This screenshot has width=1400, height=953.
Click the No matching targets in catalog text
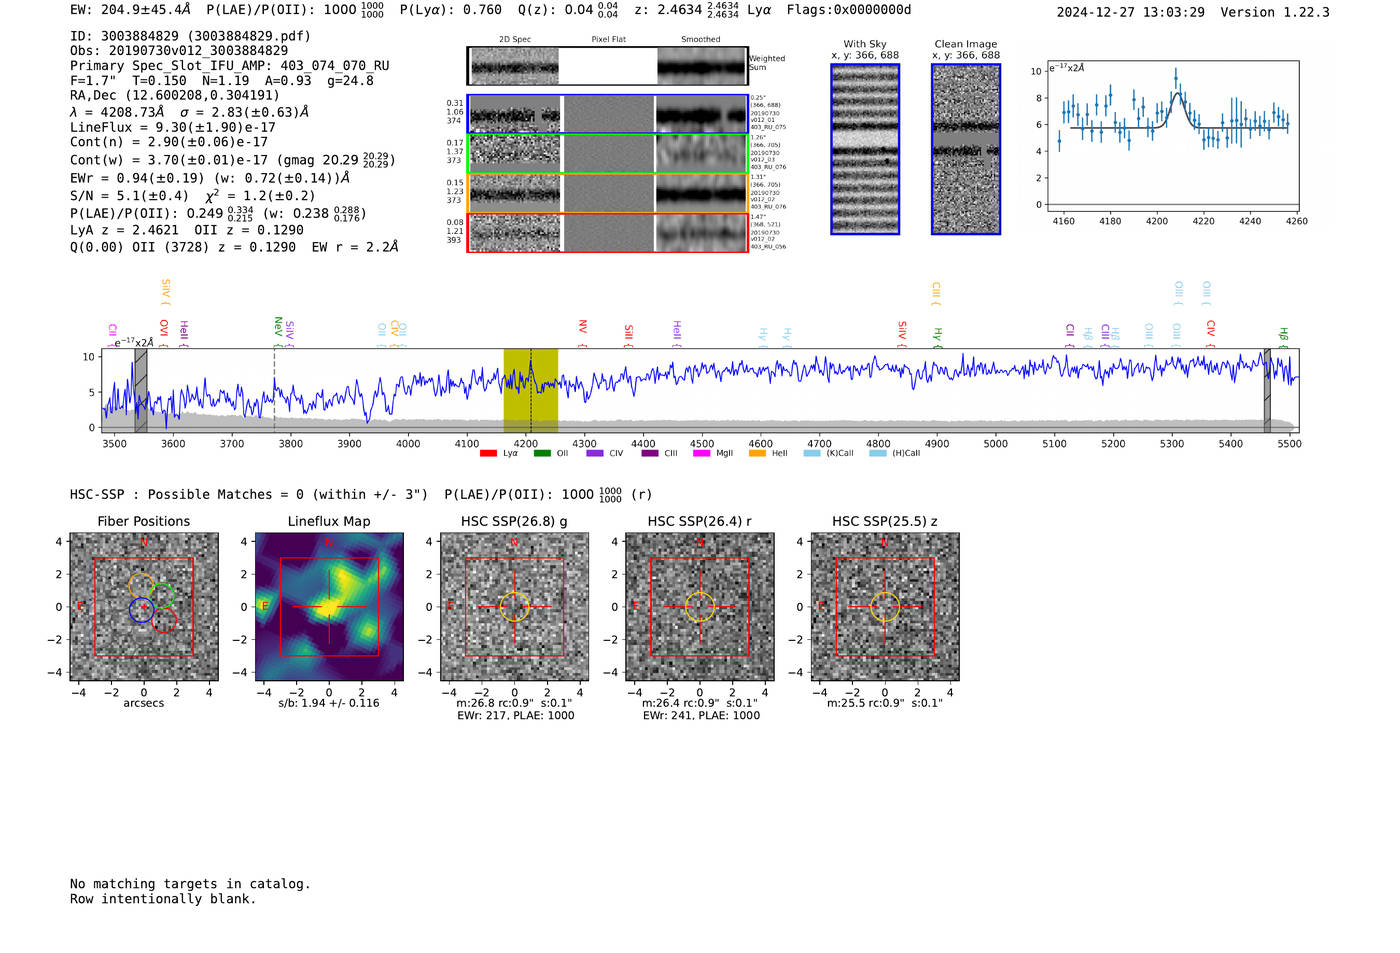click(190, 884)
